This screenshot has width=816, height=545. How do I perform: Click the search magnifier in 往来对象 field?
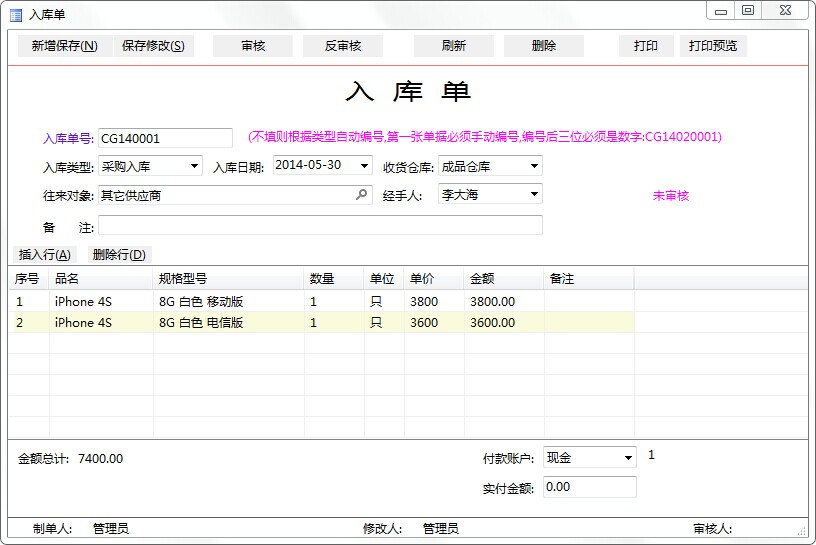(361, 195)
